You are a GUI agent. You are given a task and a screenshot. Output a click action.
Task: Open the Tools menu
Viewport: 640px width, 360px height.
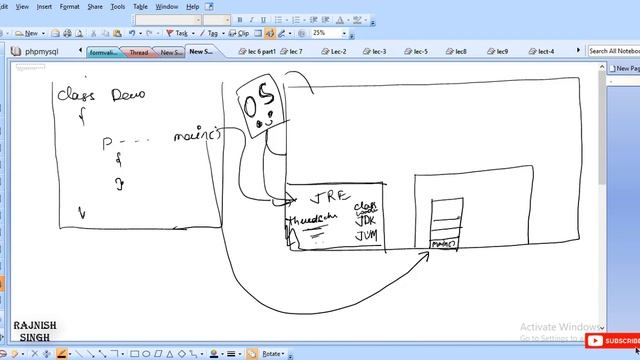[118, 7]
